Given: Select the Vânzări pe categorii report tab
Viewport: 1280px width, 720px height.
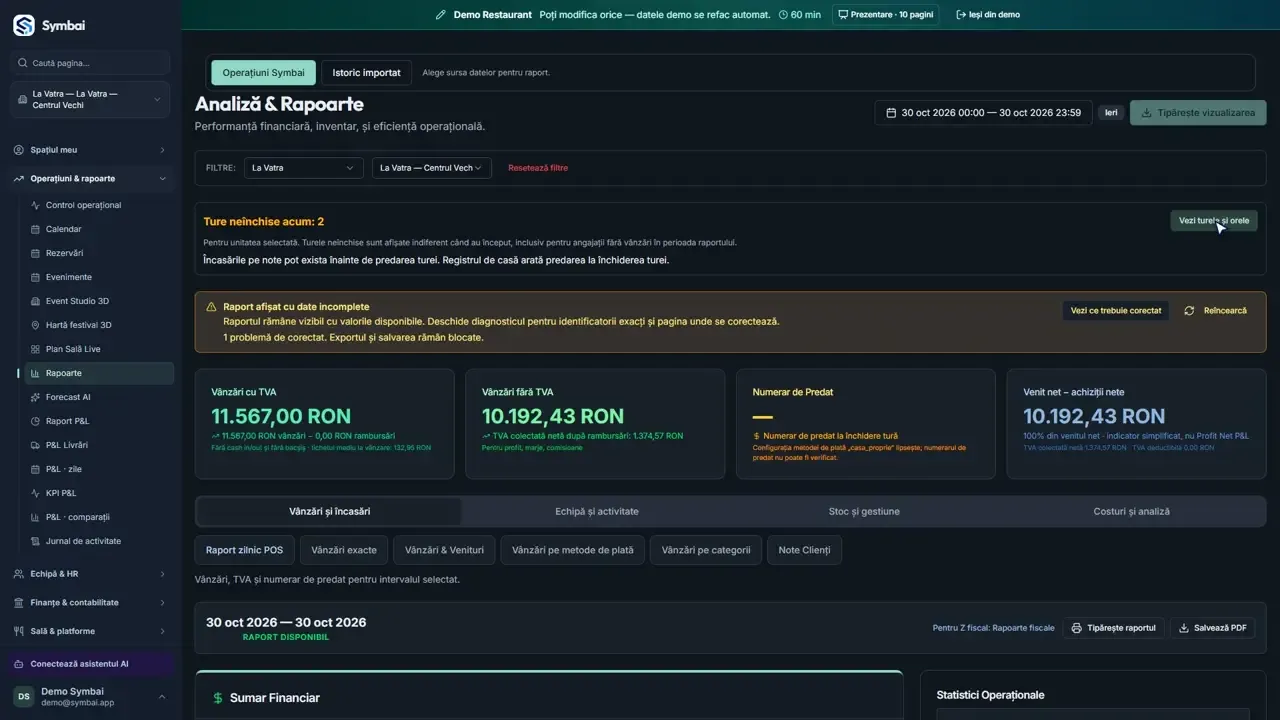Looking at the screenshot, I should (x=706, y=550).
